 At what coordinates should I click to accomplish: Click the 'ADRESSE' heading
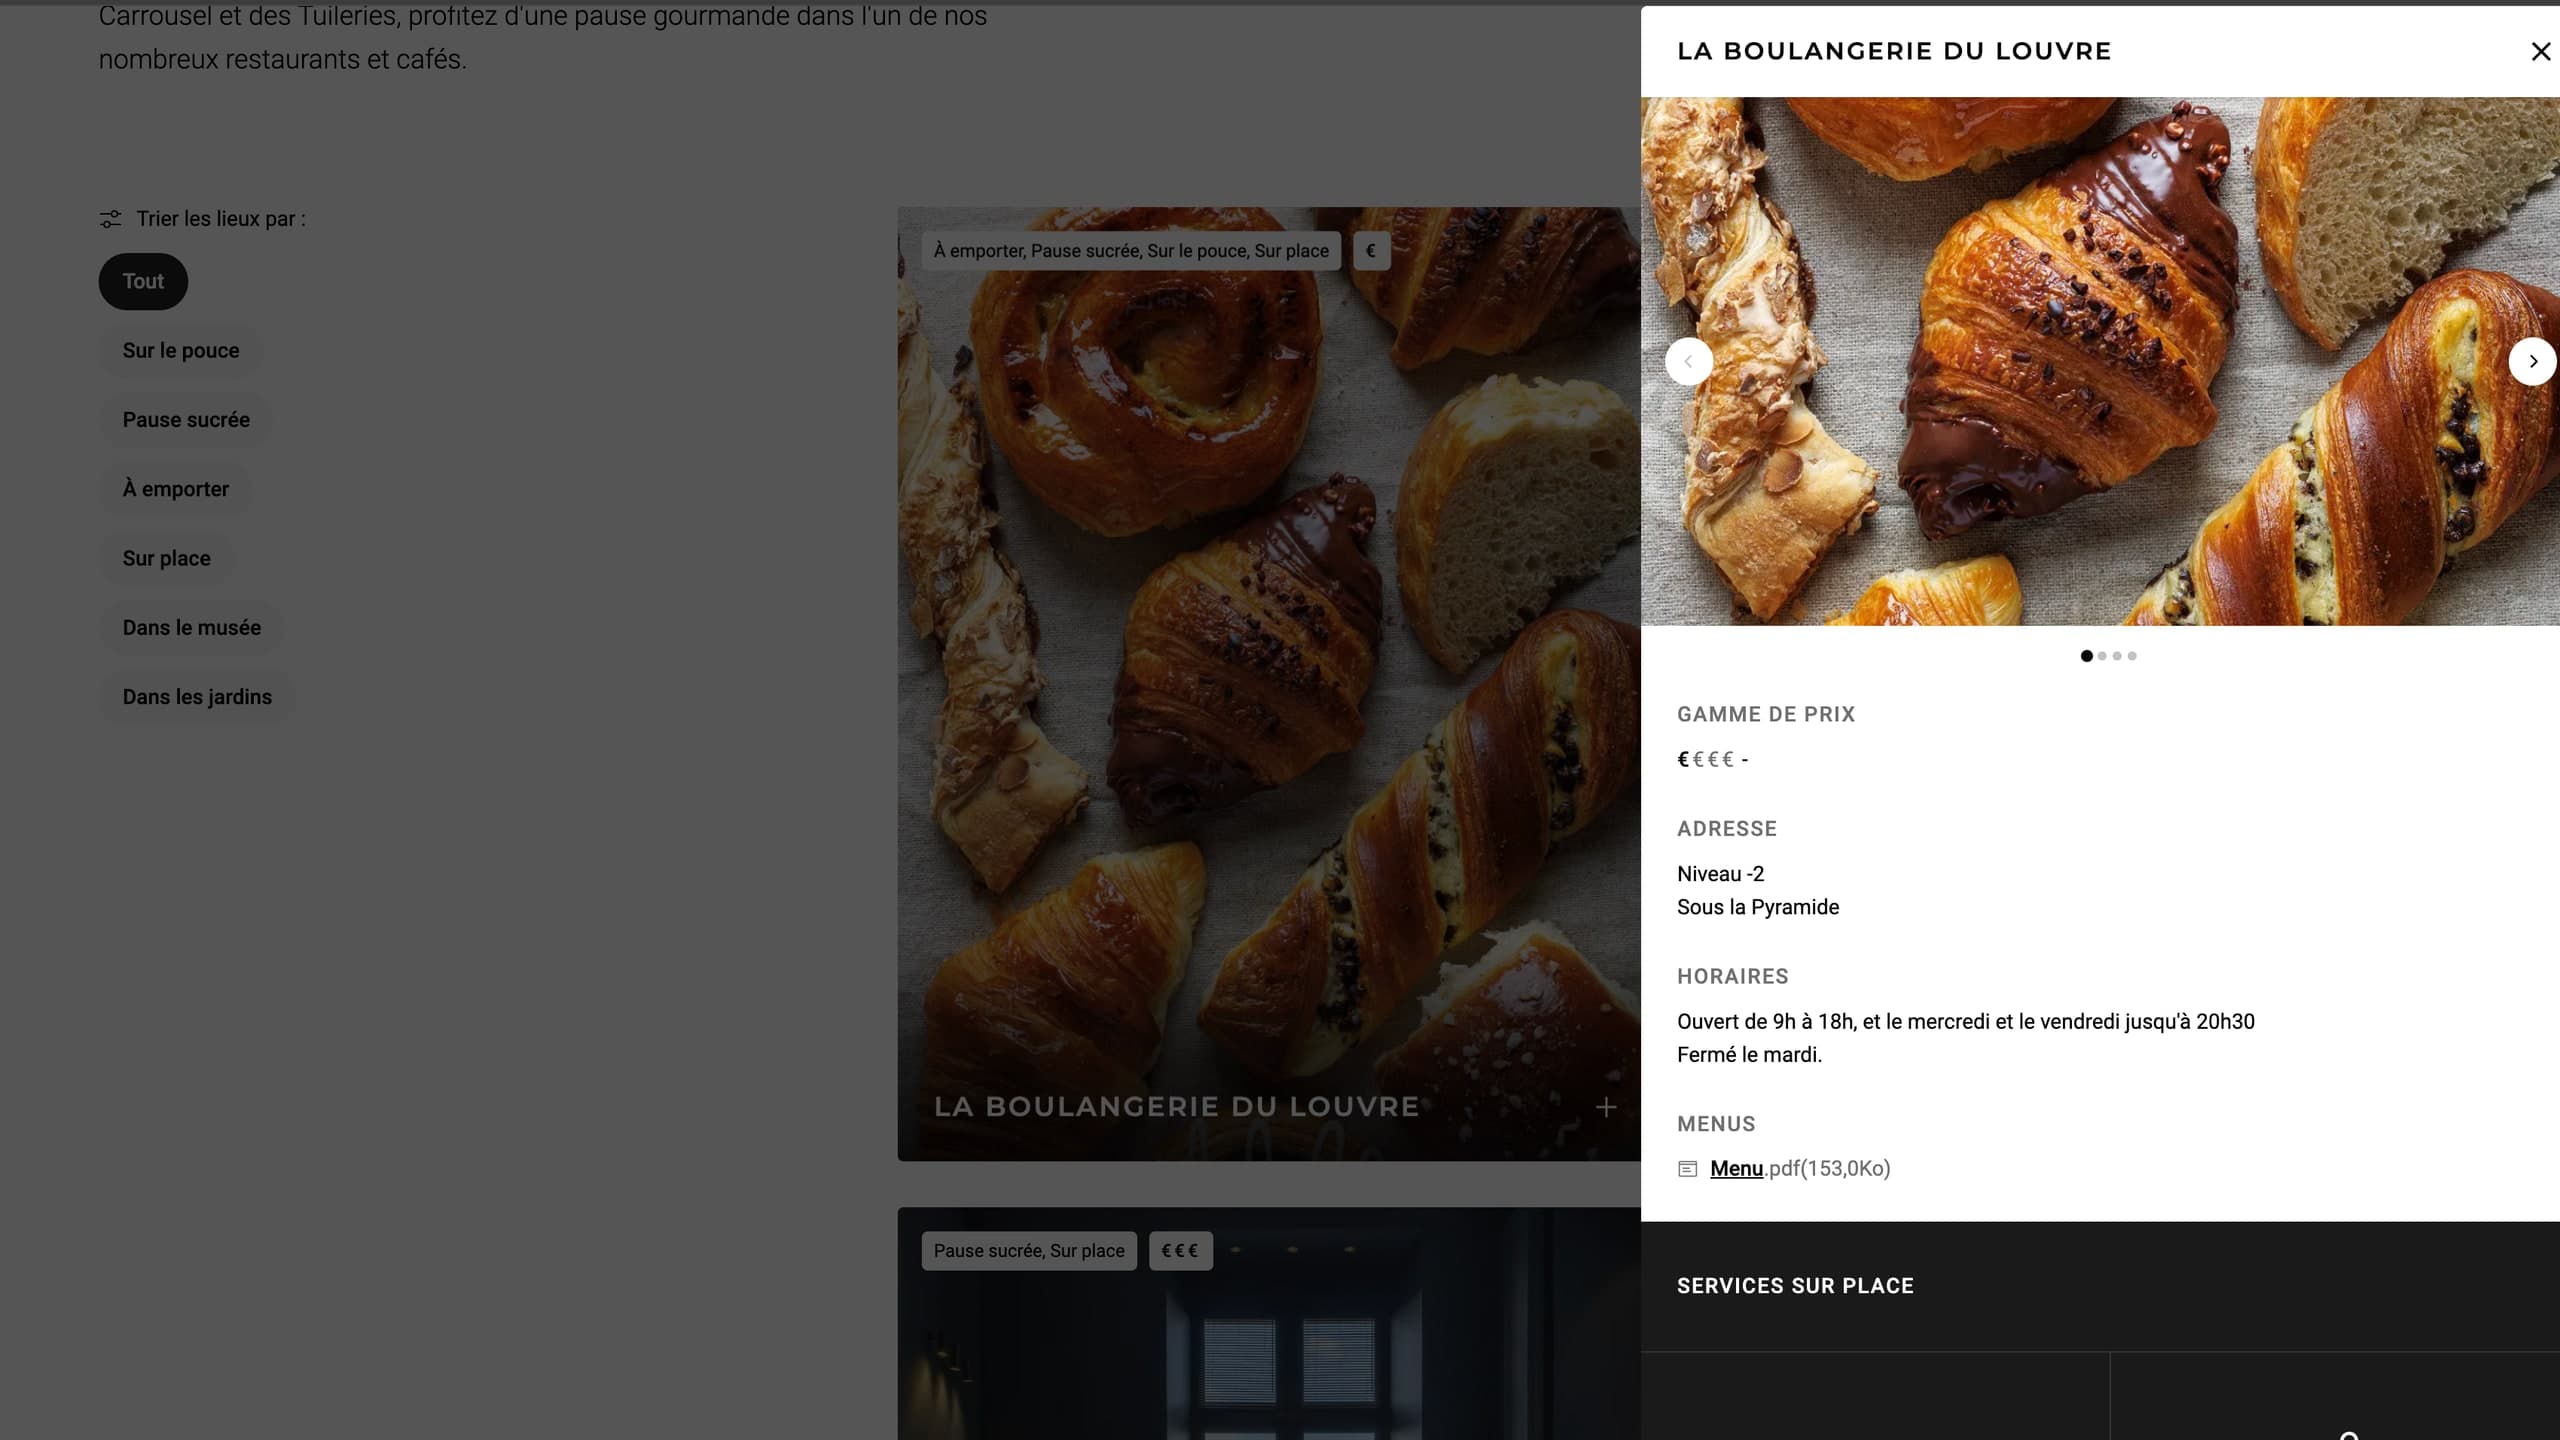point(1727,829)
